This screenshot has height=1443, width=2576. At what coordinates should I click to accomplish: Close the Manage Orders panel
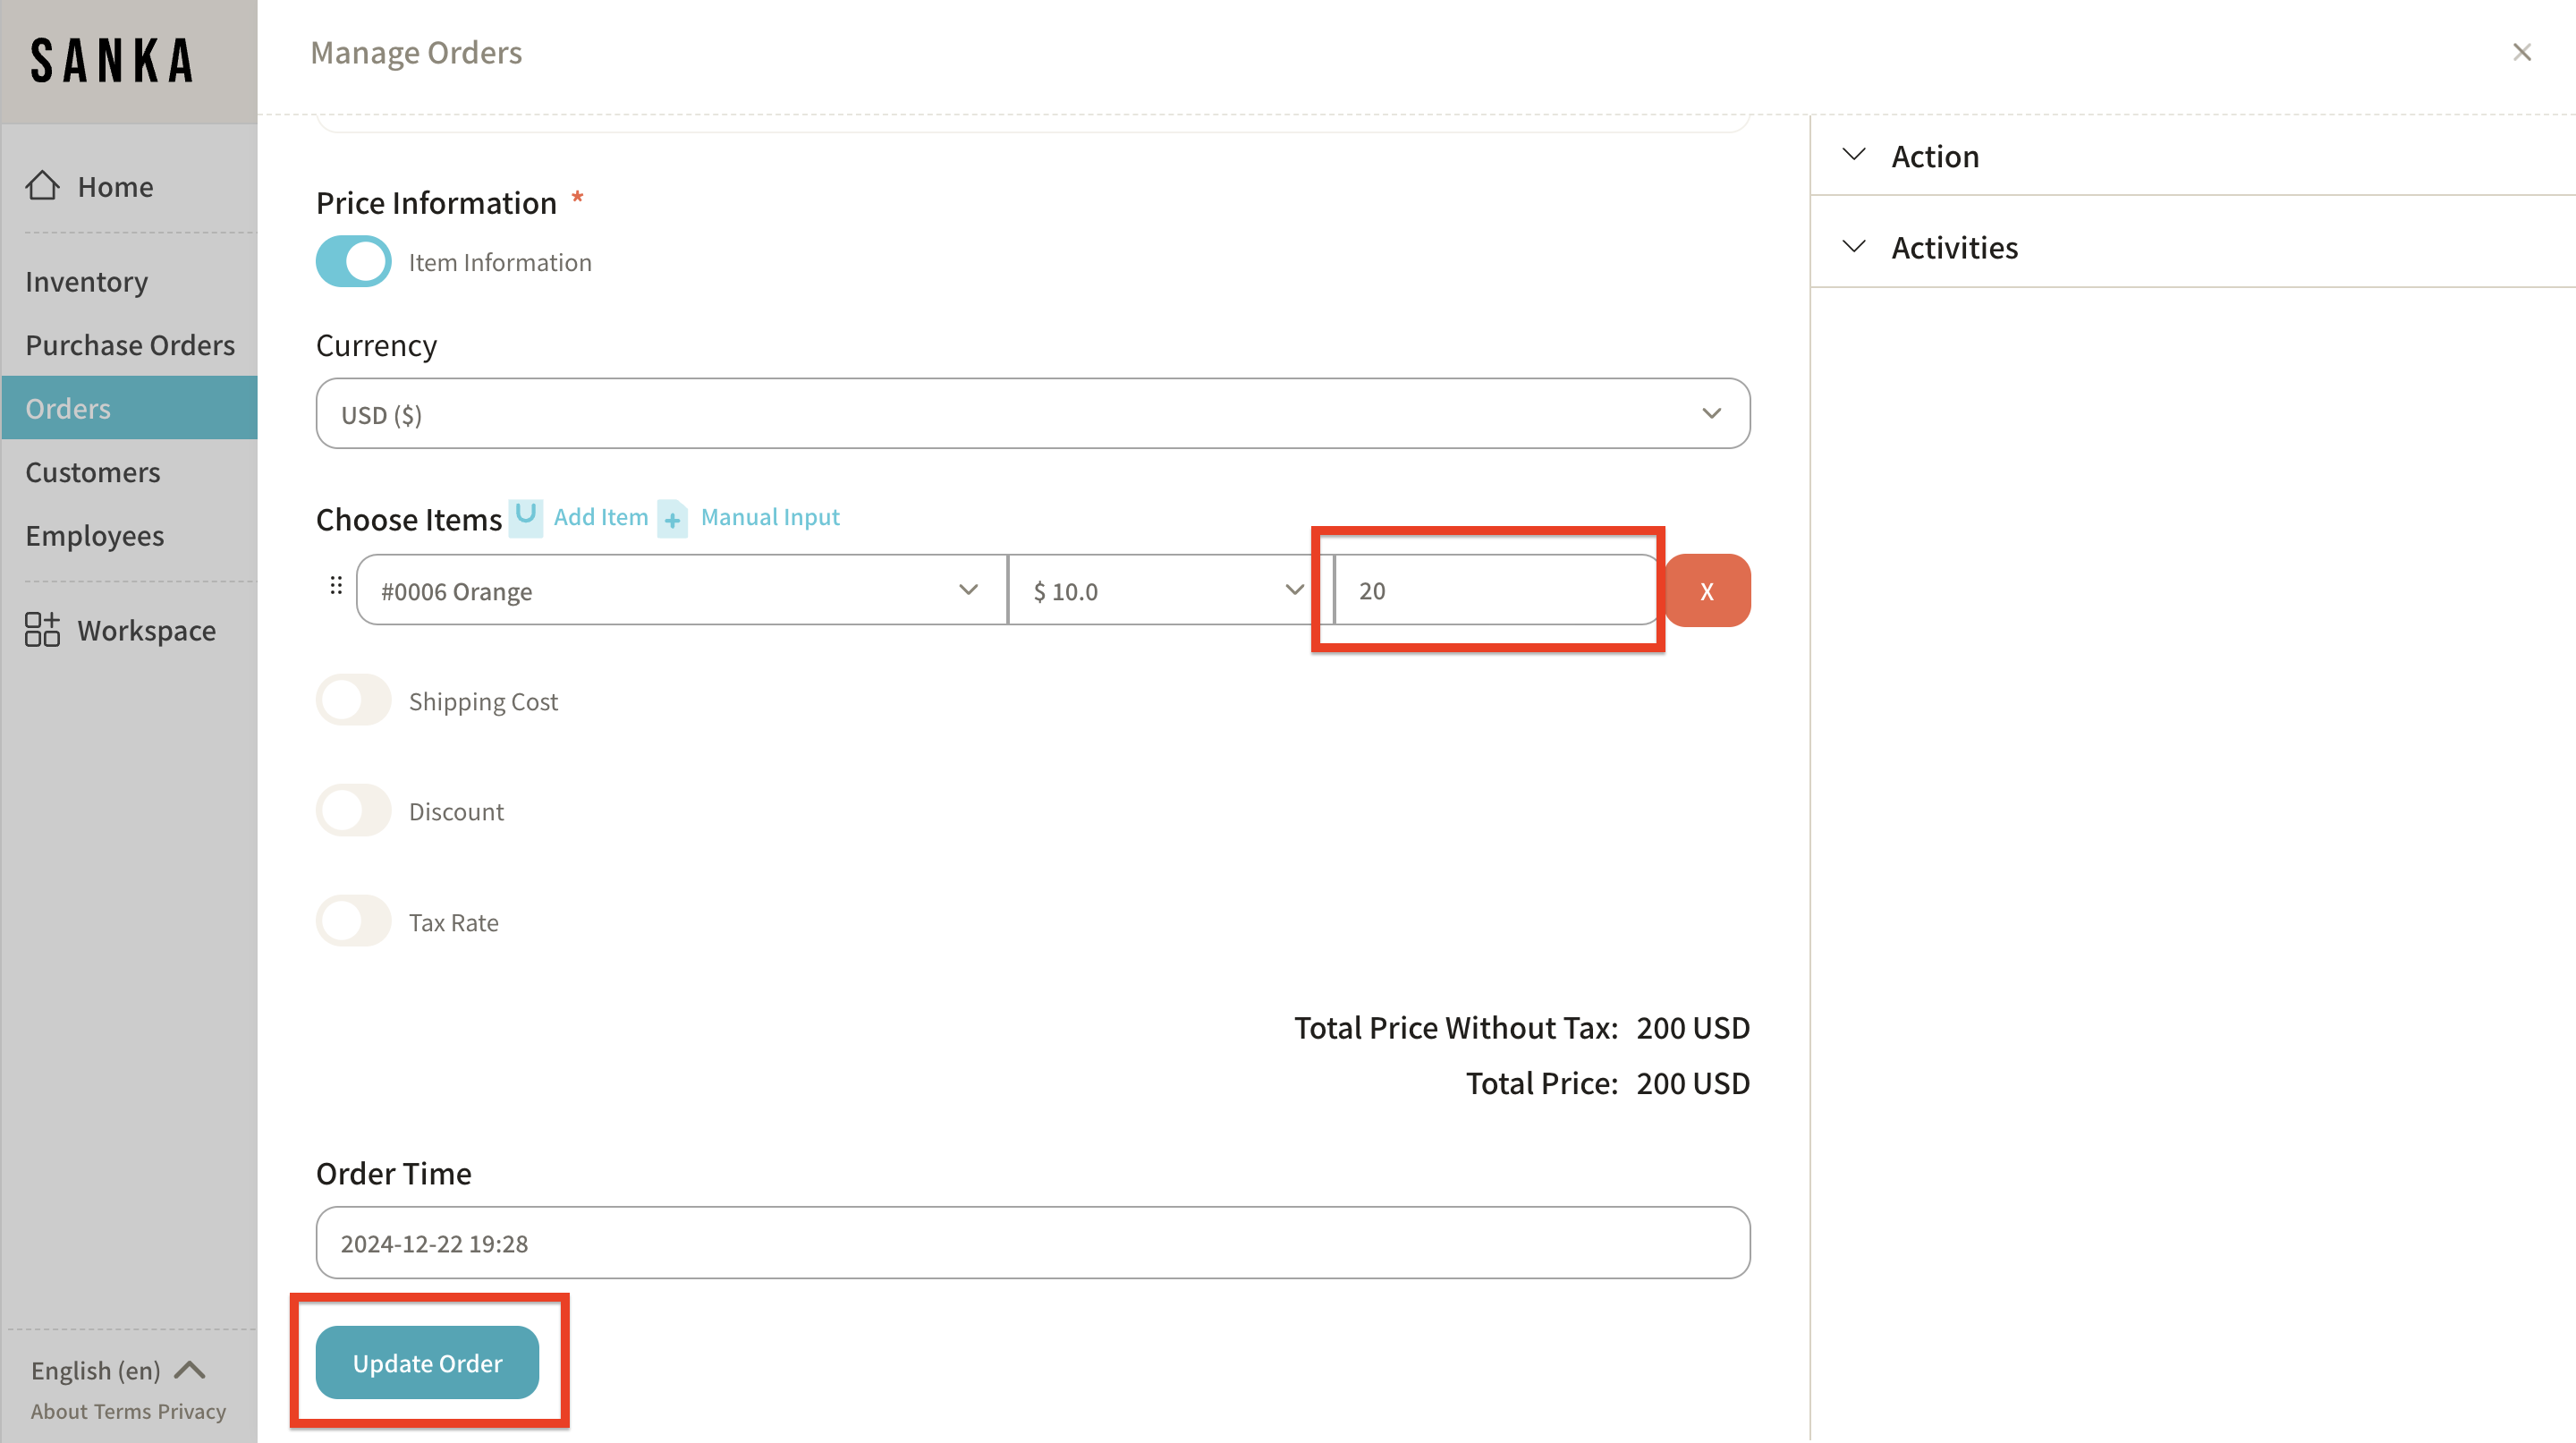point(2521,52)
